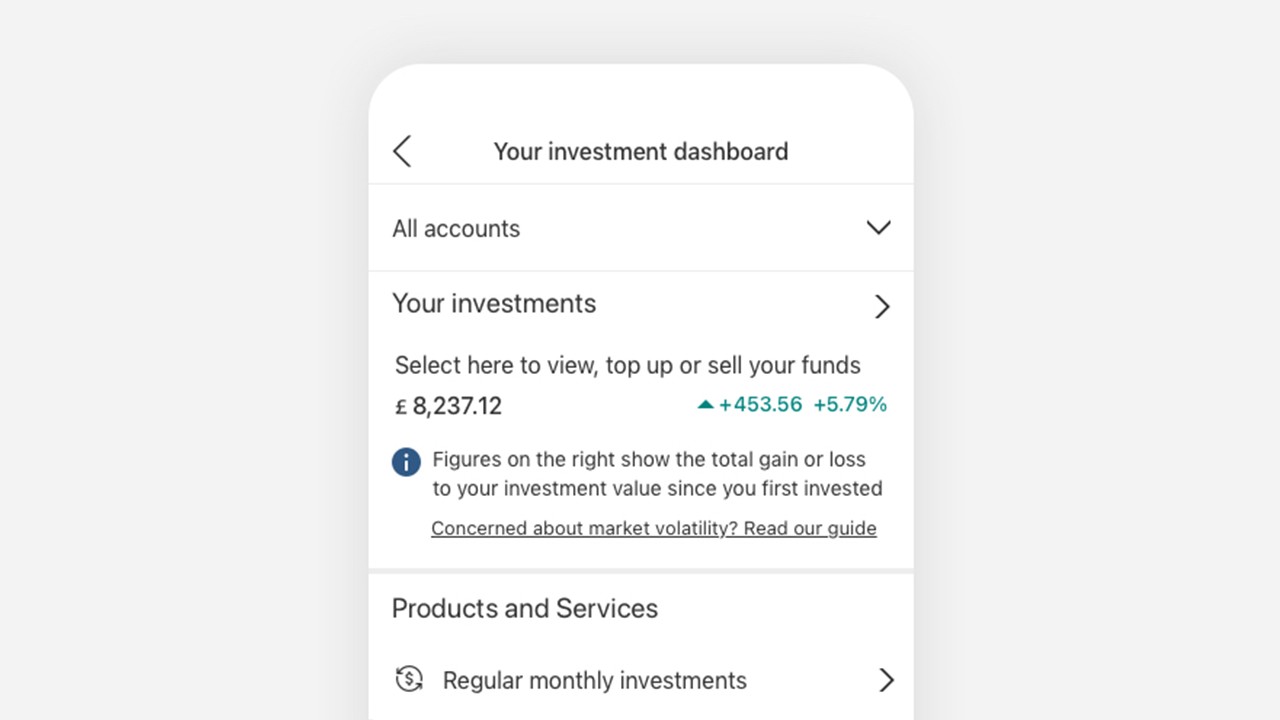Open Regular monthly investments via its right chevron
Viewport: 1280px width, 720px height.
886,680
